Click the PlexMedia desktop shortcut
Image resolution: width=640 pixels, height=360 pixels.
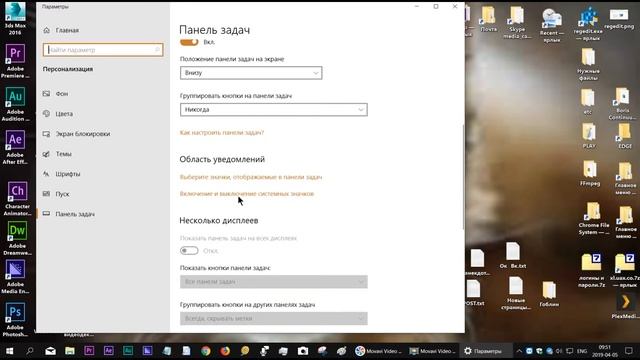point(625,306)
